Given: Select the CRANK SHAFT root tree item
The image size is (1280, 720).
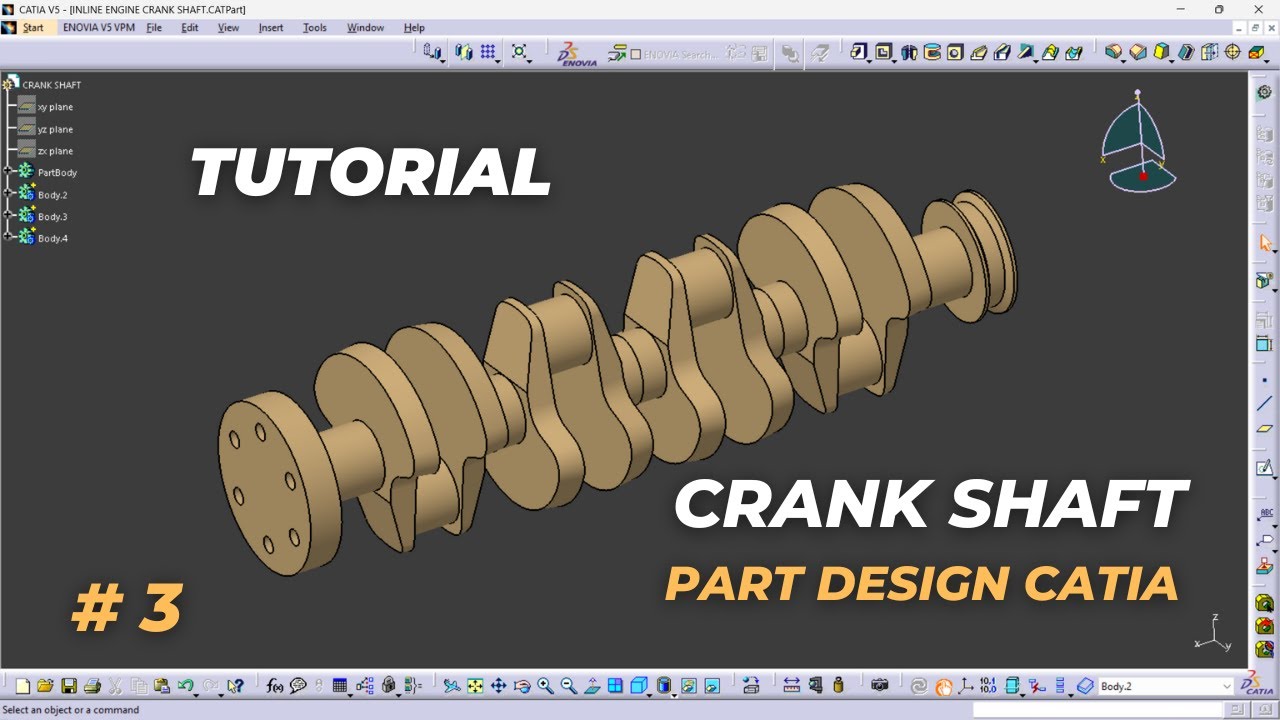Looking at the screenshot, I should coord(52,85).
